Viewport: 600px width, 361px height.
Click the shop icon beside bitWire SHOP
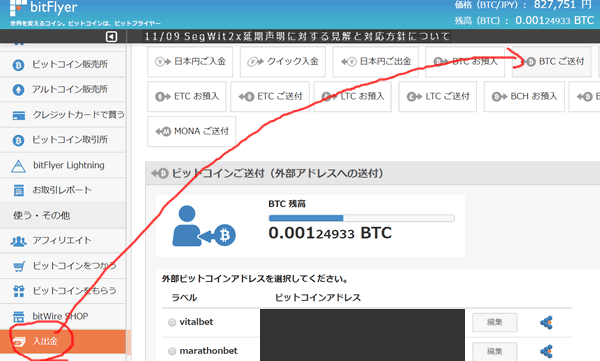click(18, 317)
